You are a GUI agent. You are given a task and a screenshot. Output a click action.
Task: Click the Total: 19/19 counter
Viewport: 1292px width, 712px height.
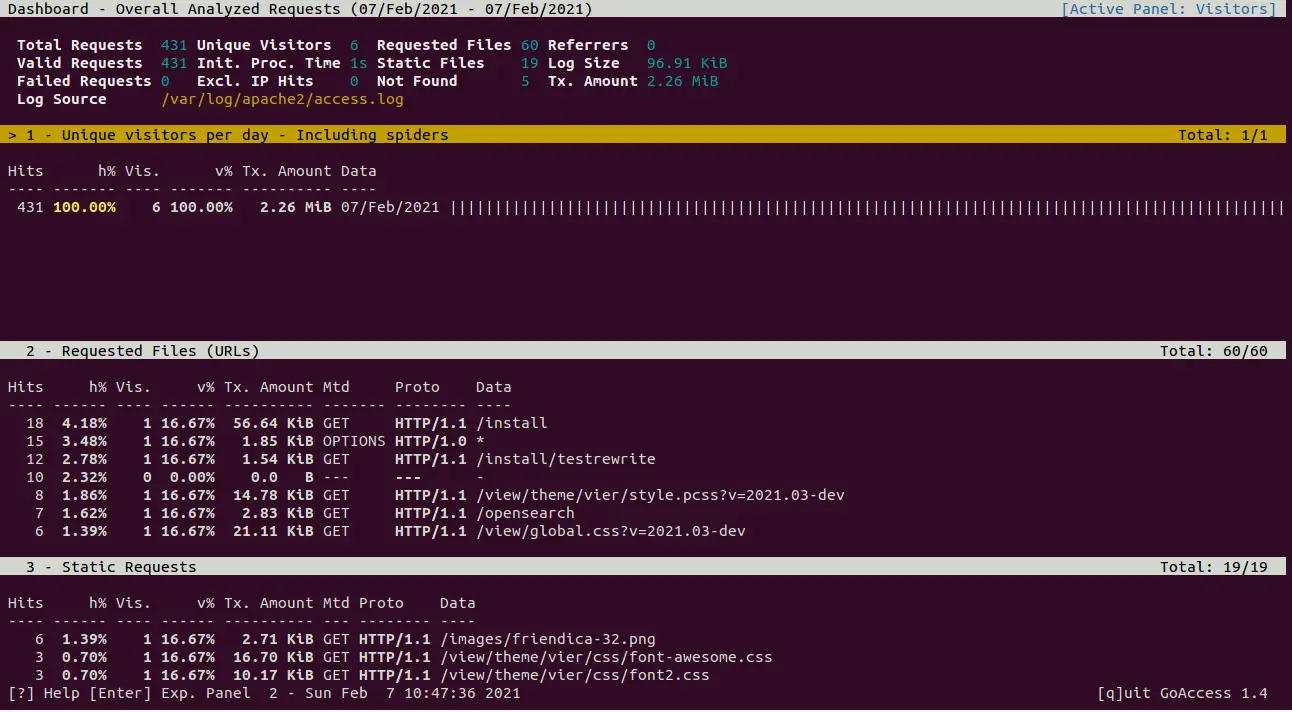[x=1214, y=567]
